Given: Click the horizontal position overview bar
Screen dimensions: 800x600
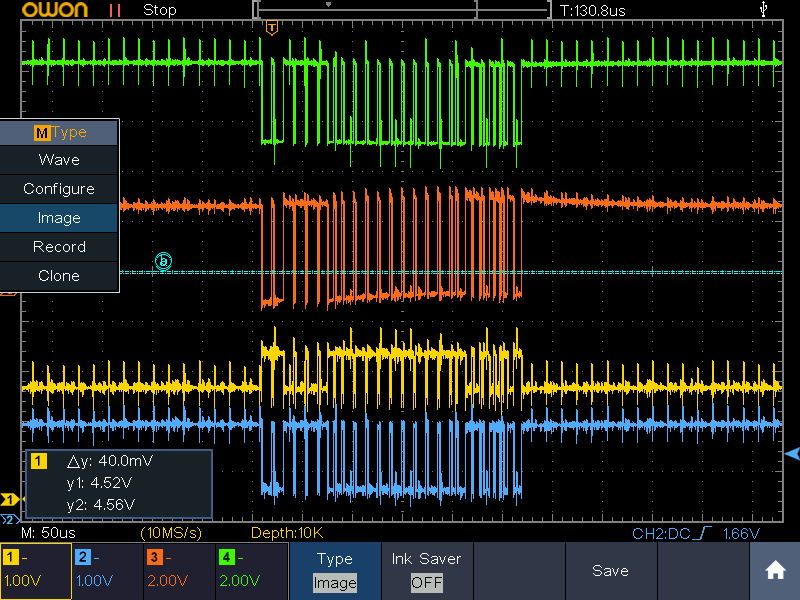Looking at the screenshot, I should click(402, 9).
